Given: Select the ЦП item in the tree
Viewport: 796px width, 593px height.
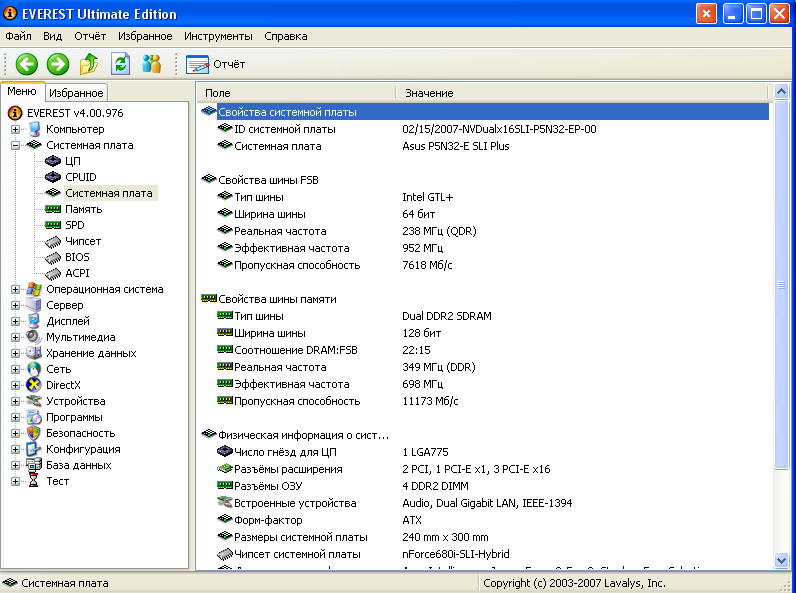Looking at the screenshot, I should point(73,161).
